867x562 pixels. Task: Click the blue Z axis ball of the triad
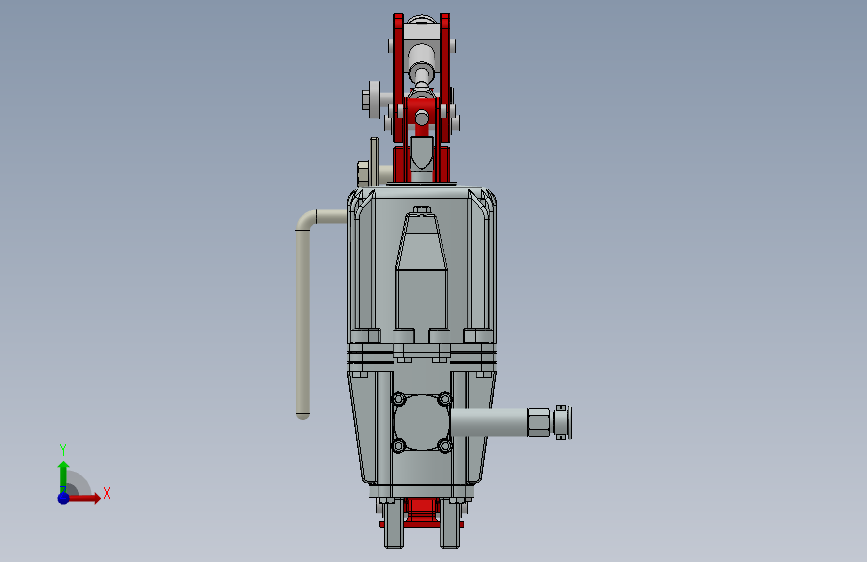pos(64,498)
